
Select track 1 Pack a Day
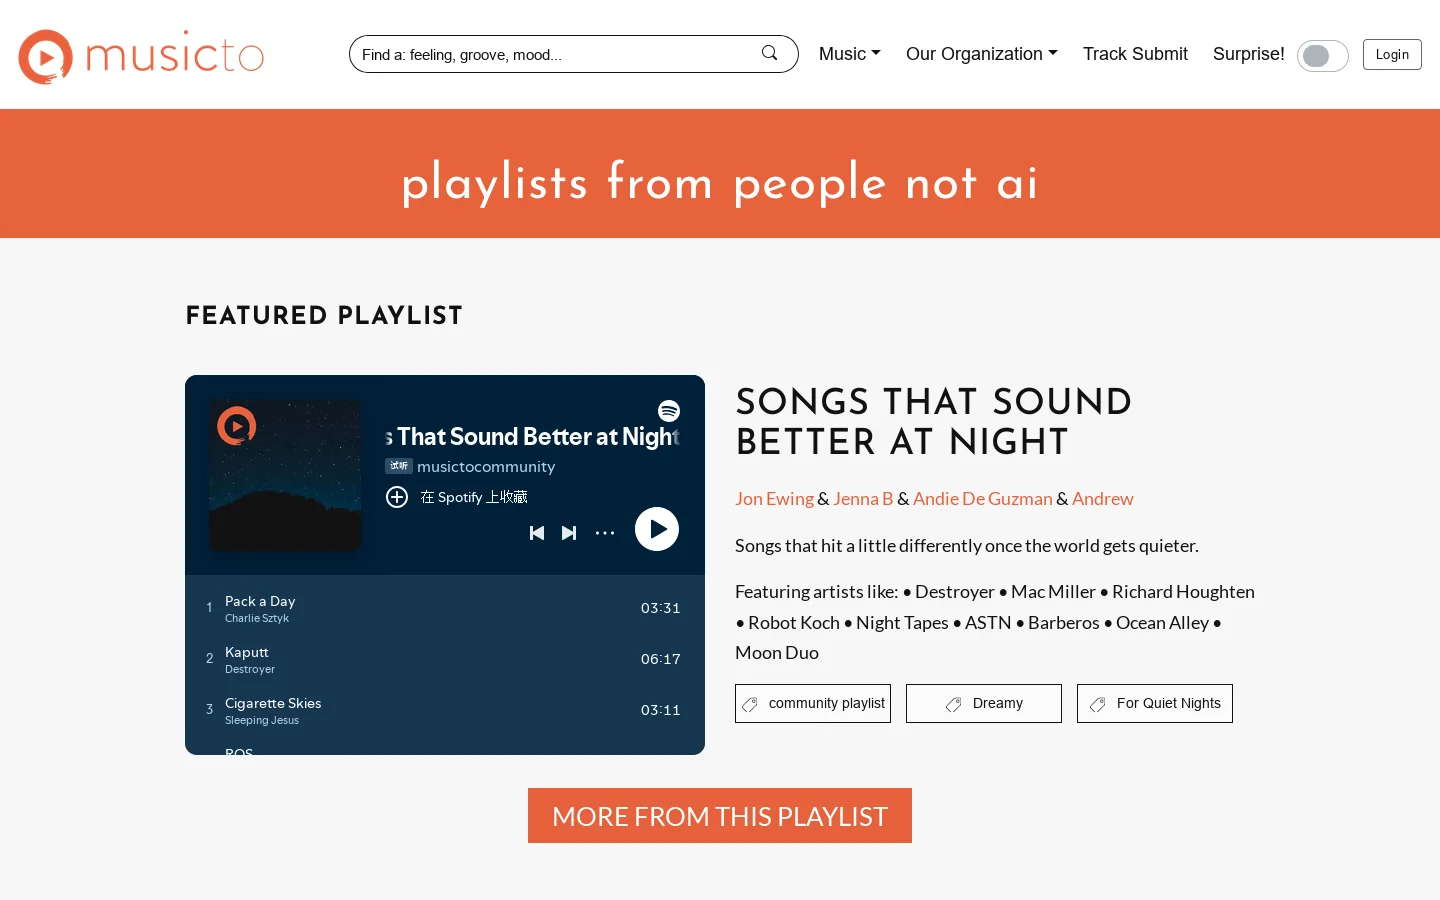pos(445,608)
